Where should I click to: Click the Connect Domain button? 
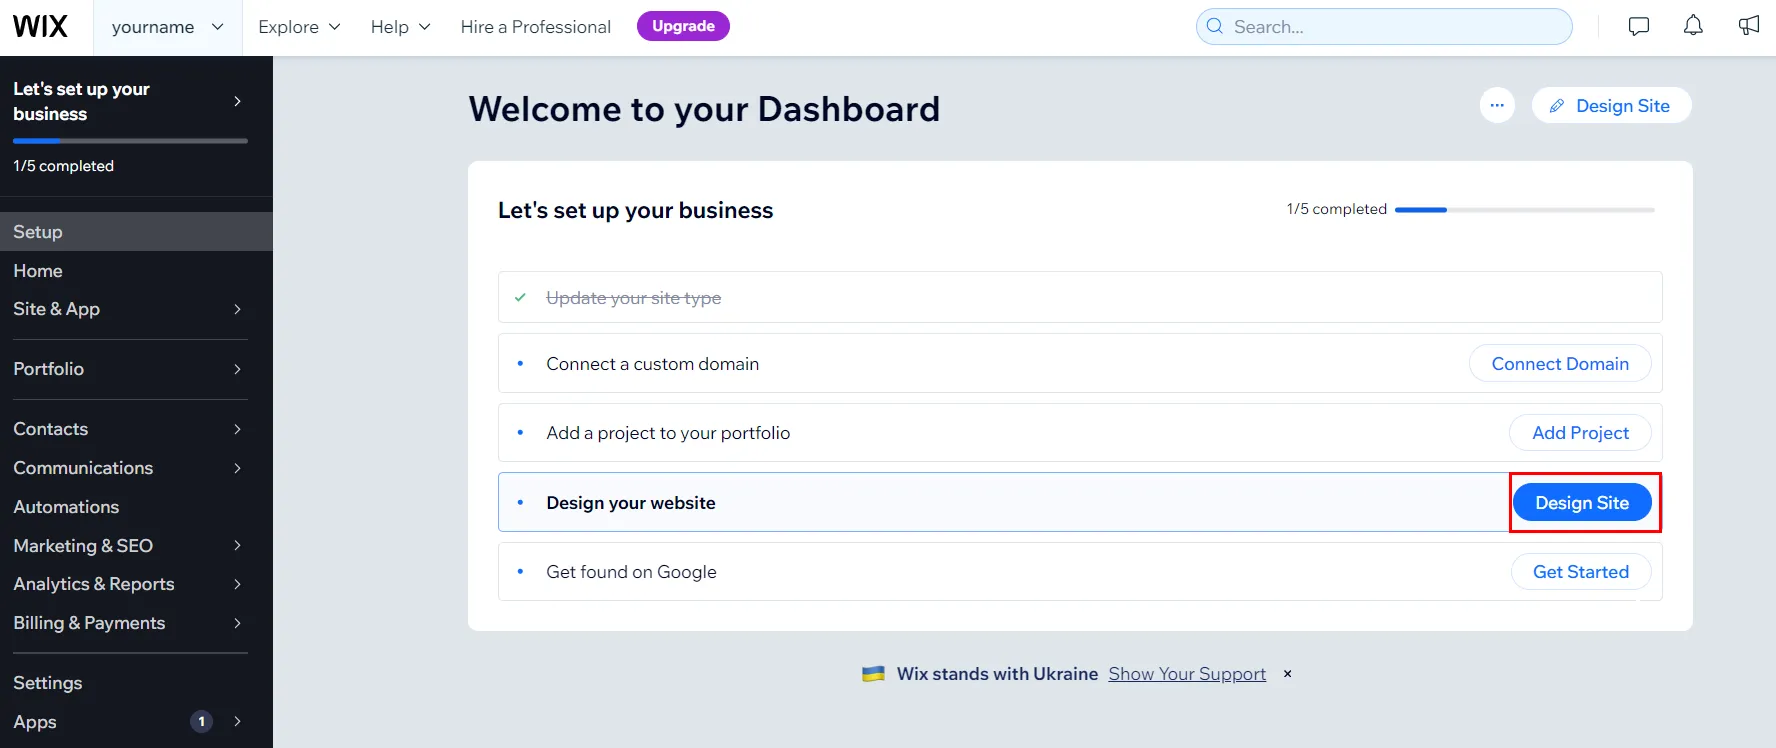[1560, 364]
